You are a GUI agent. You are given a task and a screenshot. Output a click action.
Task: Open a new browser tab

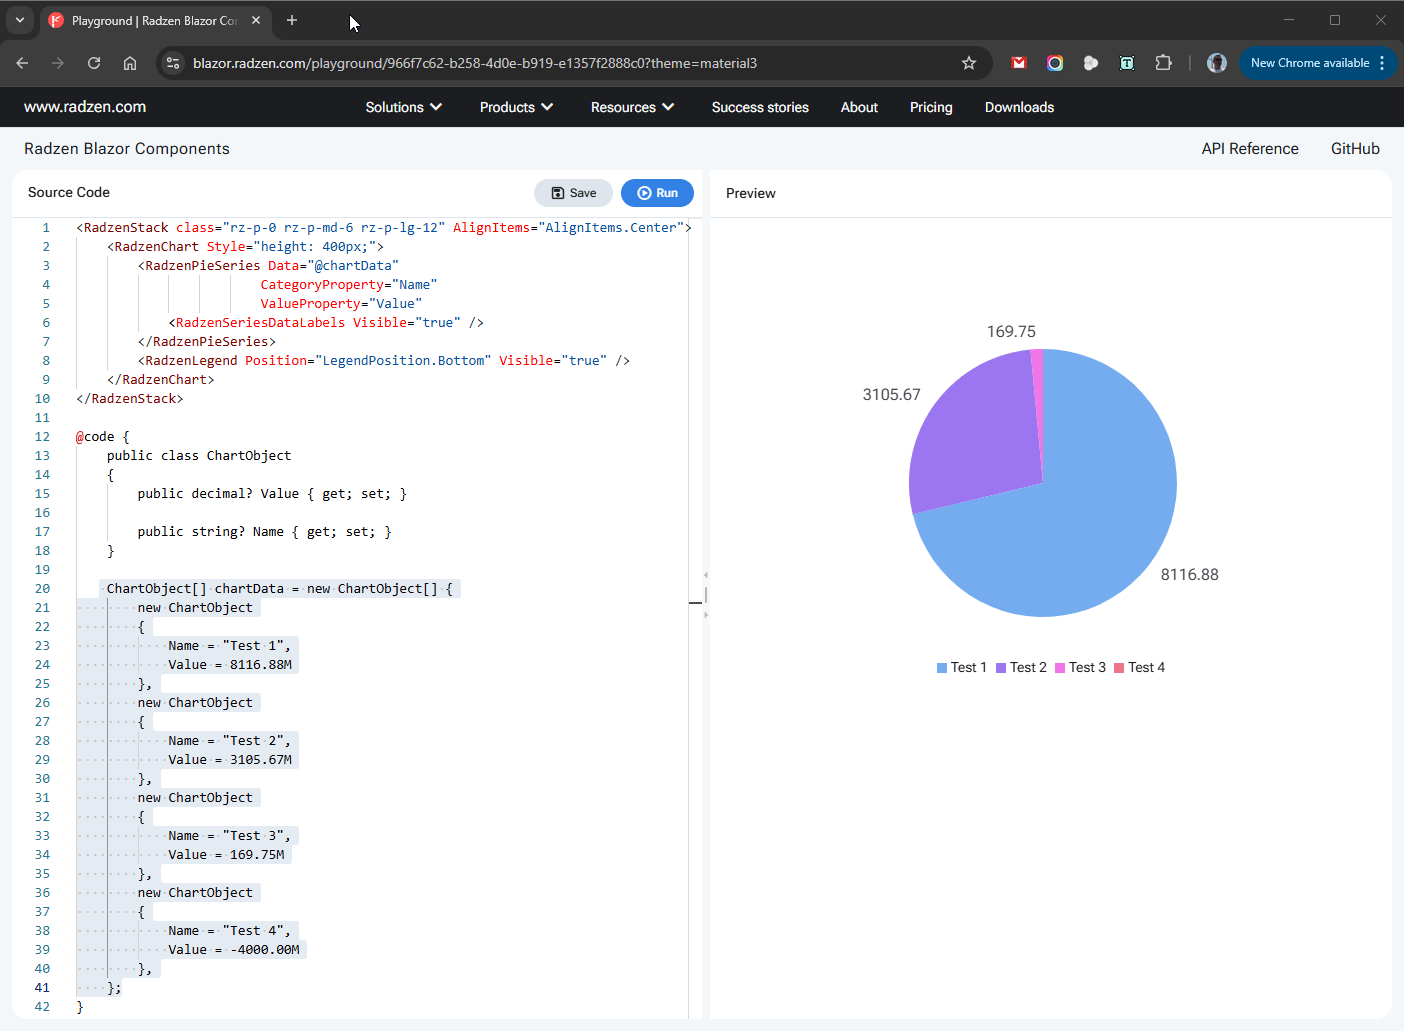tap(292, 20)
